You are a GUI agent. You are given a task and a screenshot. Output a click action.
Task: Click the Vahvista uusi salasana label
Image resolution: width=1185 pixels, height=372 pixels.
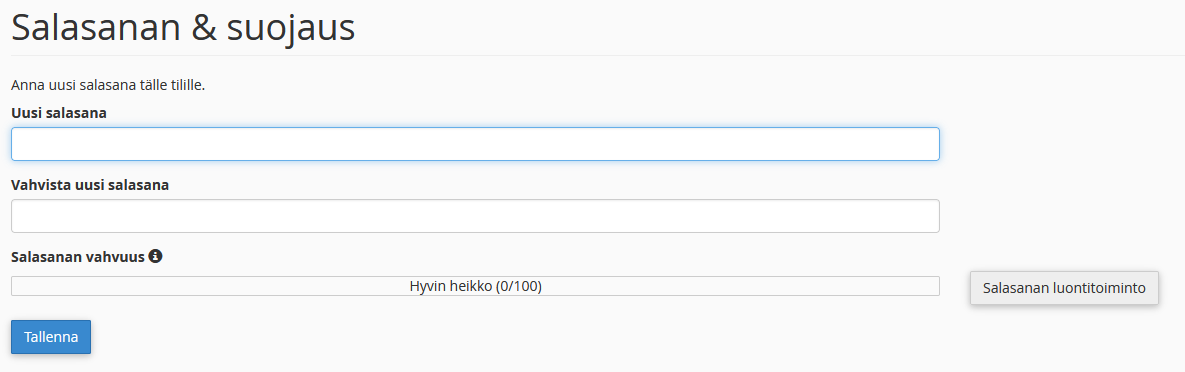[90, 185]
